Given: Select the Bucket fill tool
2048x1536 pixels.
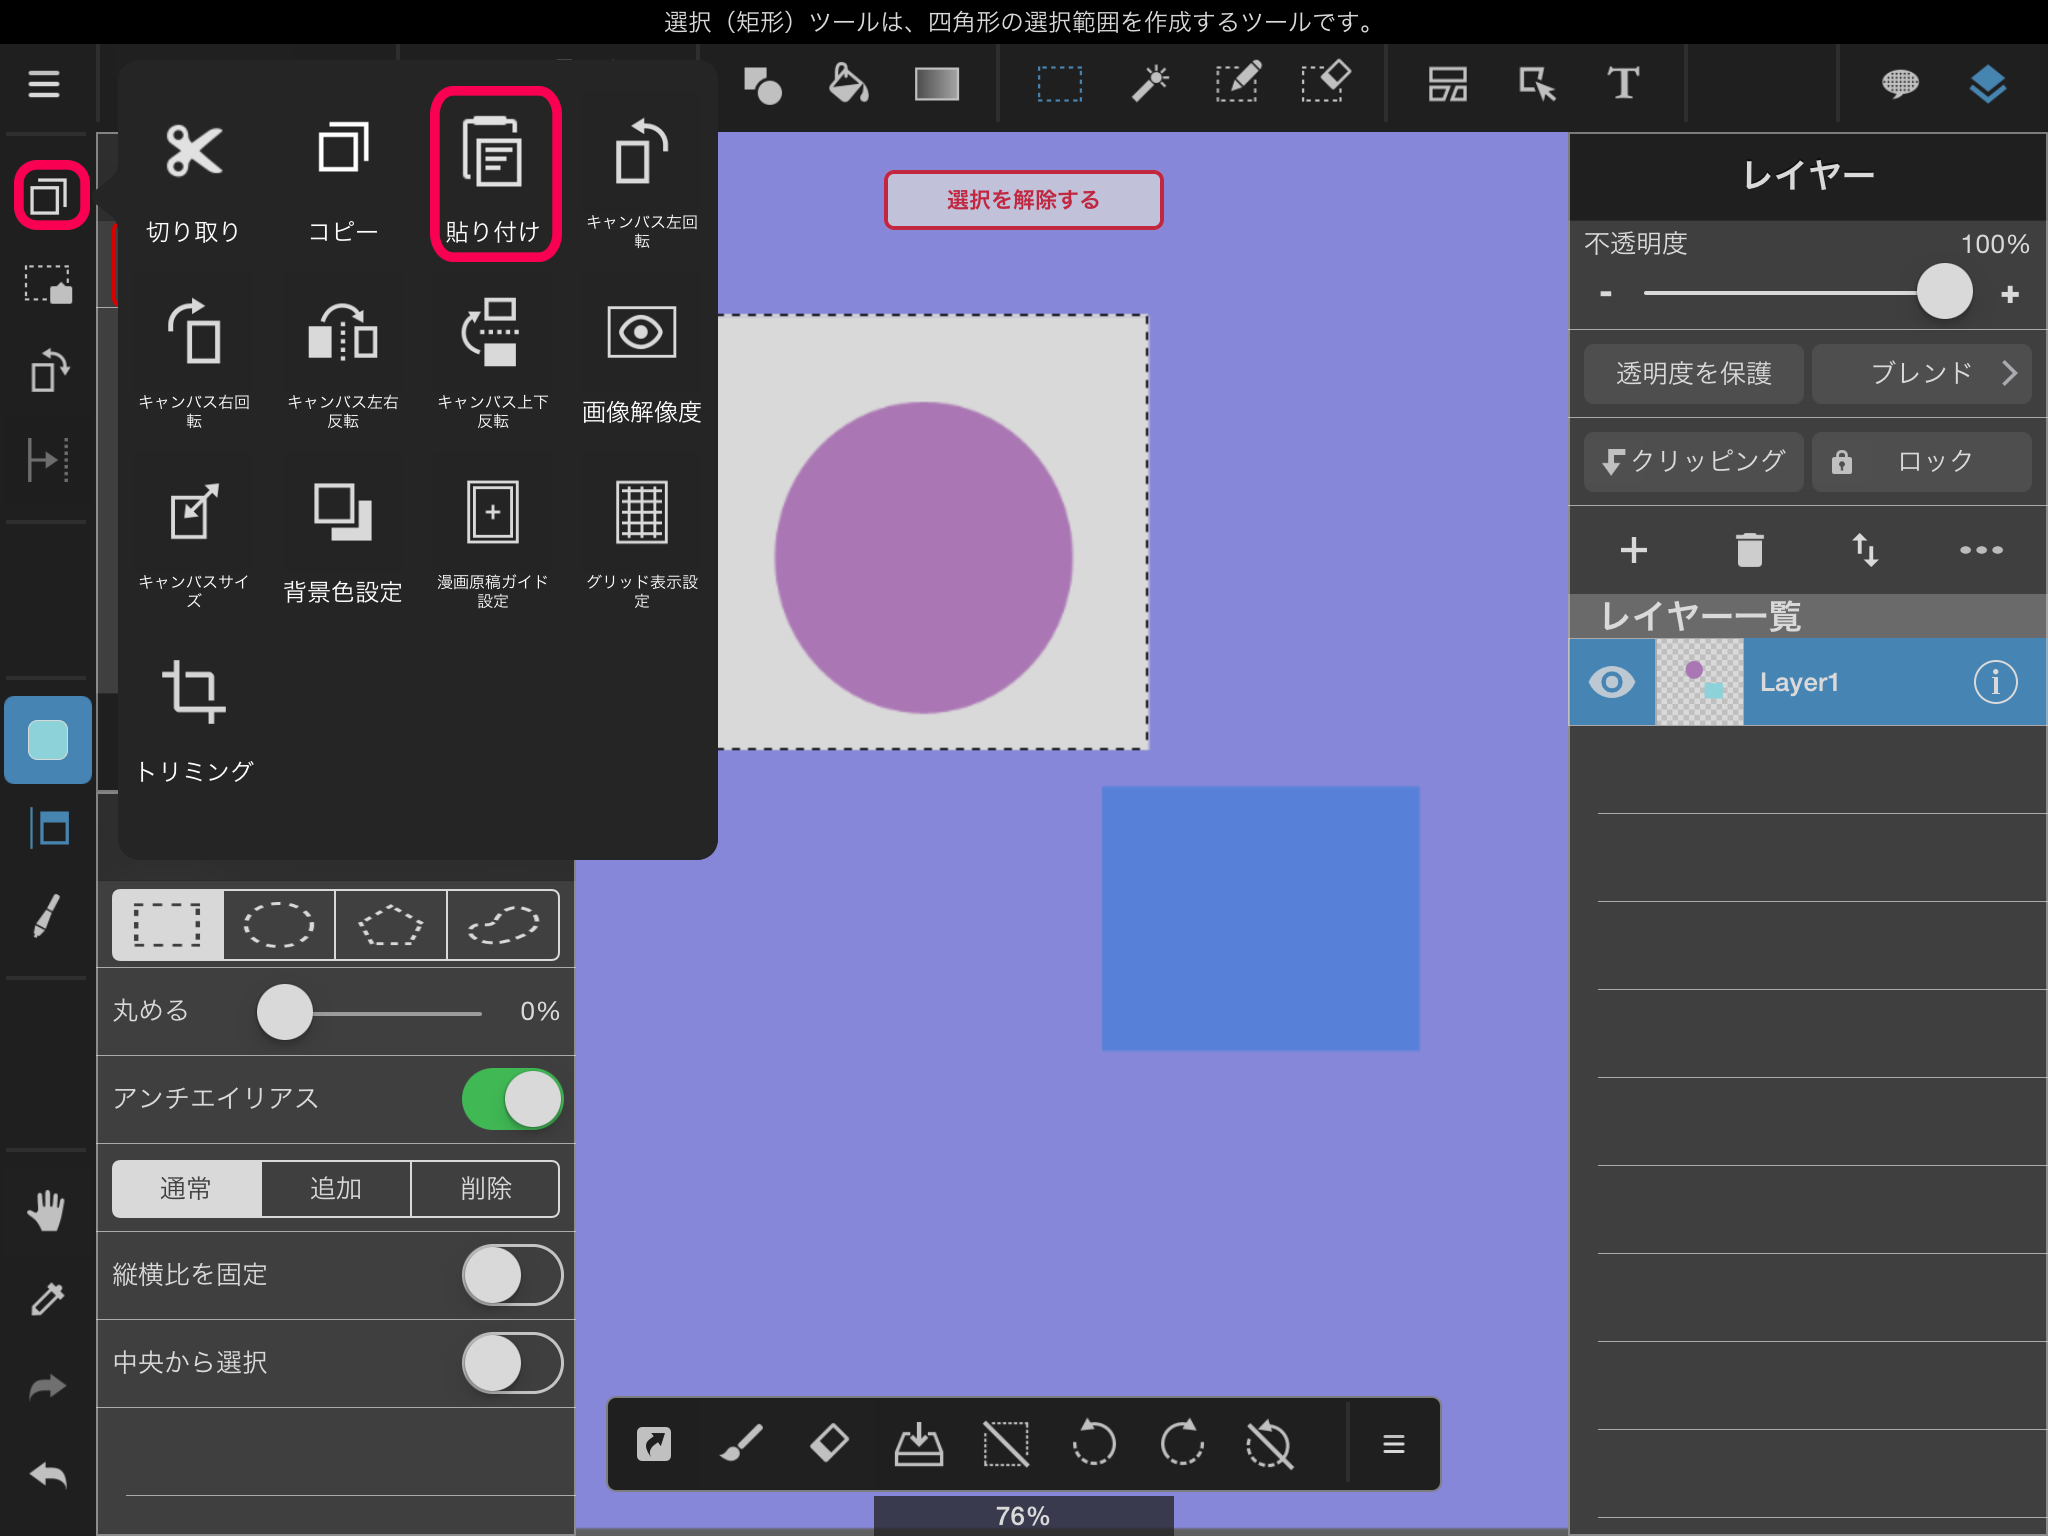Looking at the screenshot, I should [x=848, y=85].
